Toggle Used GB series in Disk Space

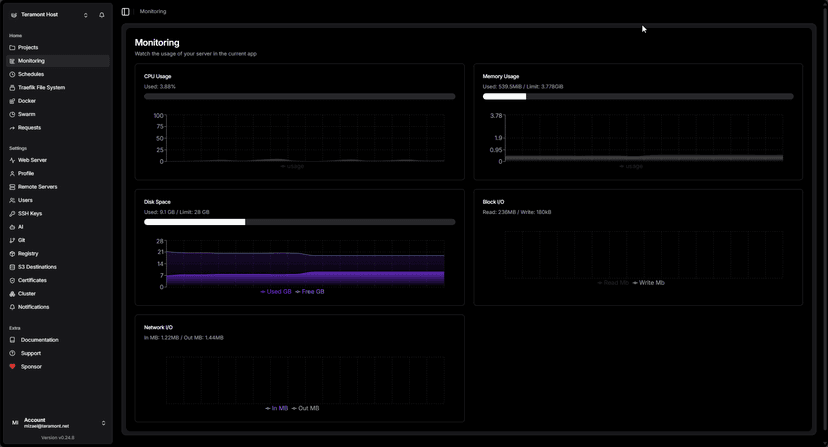tap(276, 292)
